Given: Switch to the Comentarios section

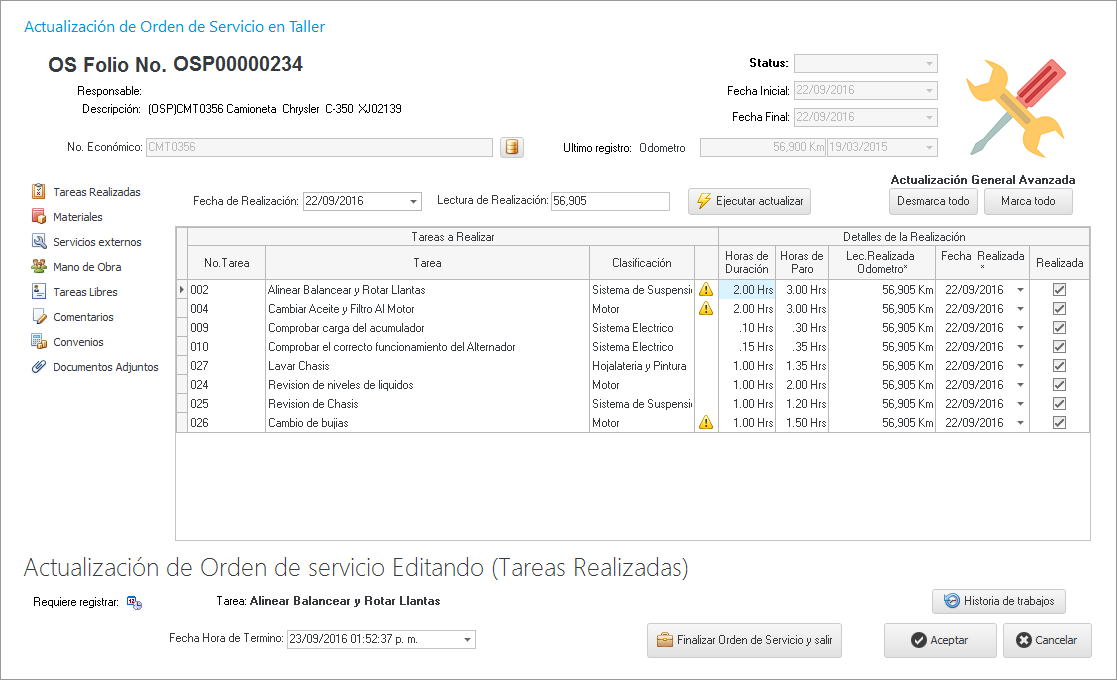Looking at the screenshot, I should click(82, 317).
